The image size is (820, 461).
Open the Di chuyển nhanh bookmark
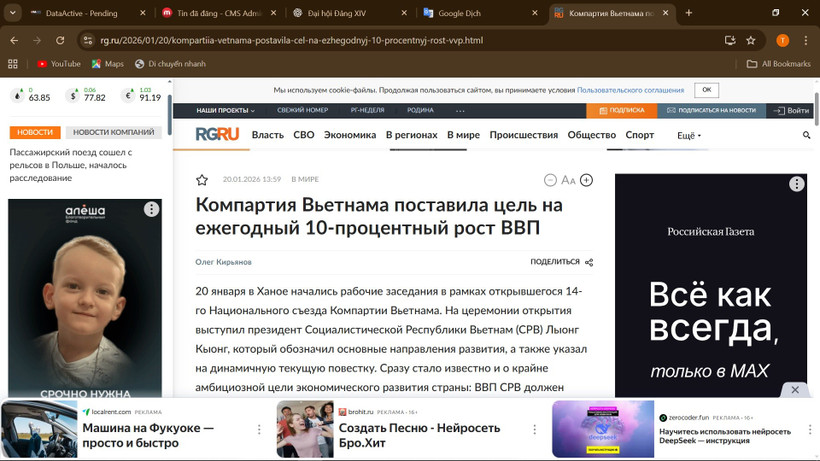[x=170, y=64]
